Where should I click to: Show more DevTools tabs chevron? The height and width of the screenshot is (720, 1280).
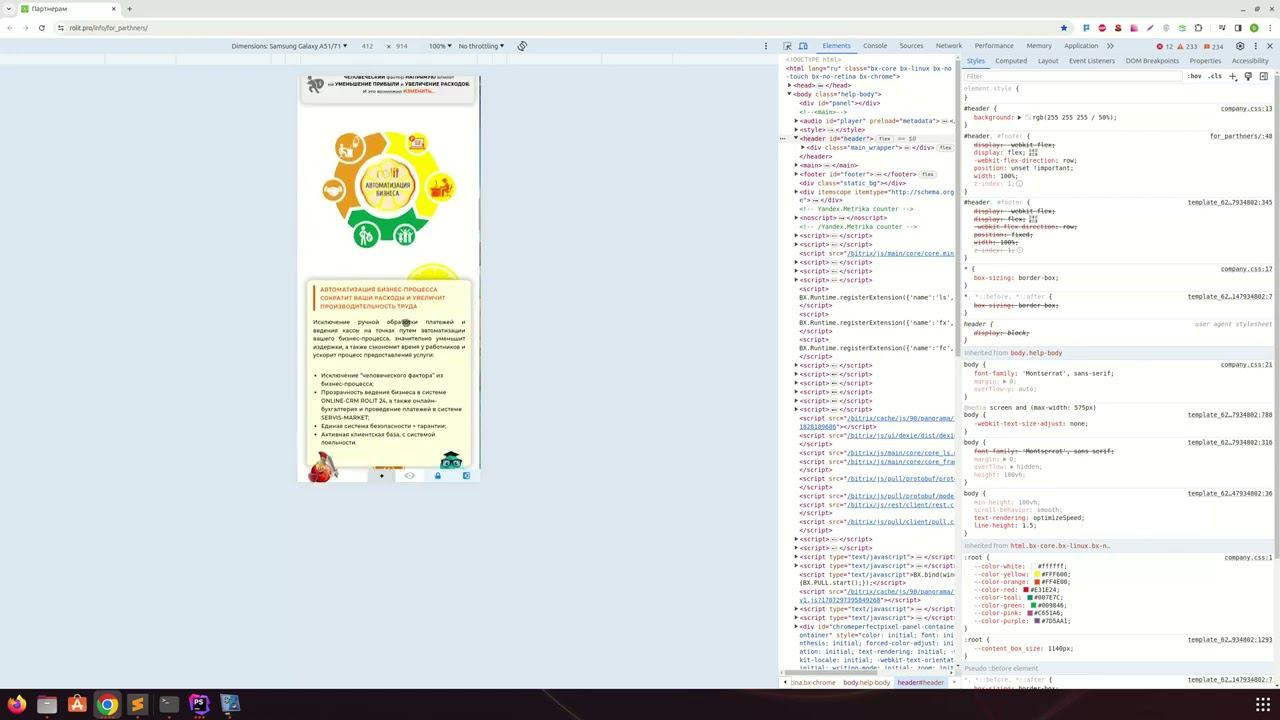point(1110,46)
